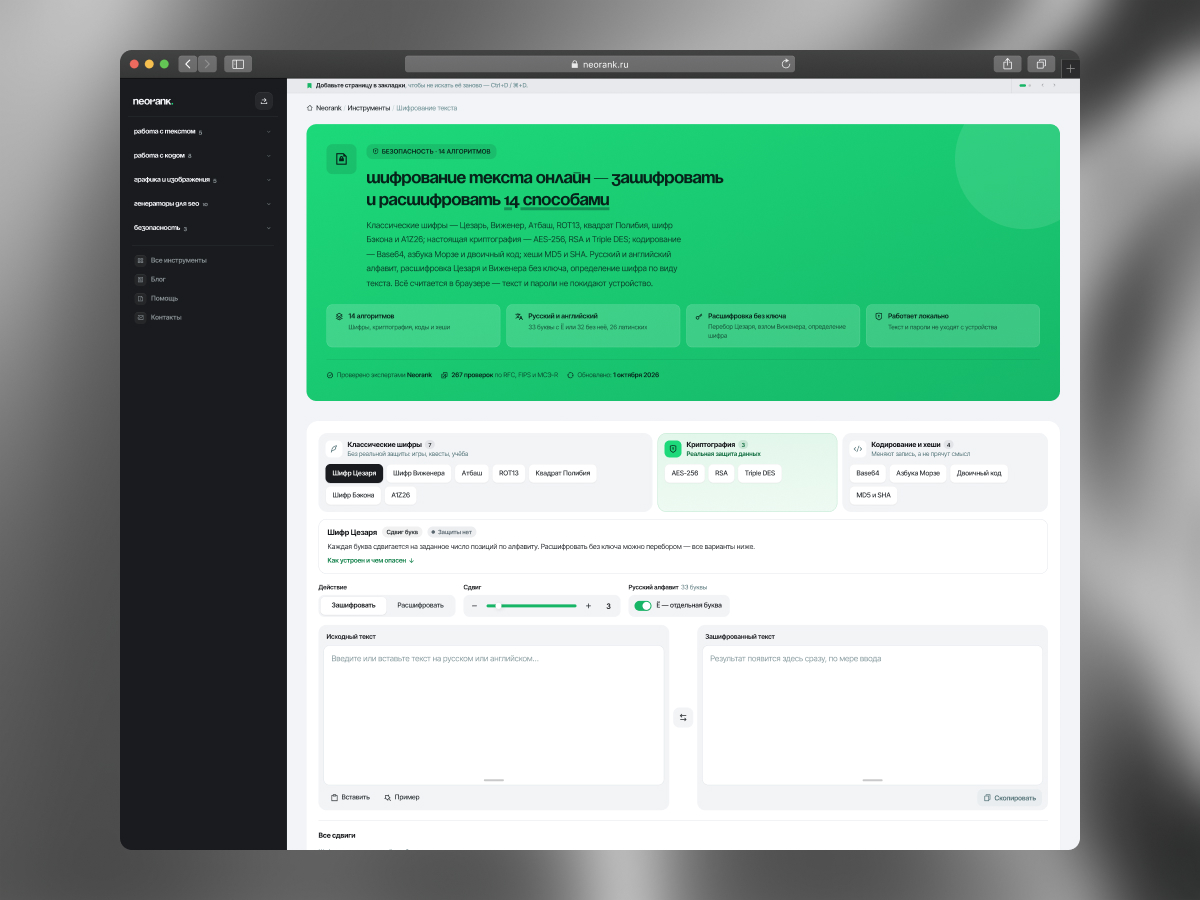Viewport: 1200px width, 900px height.
Task: Select the Квадрат Полибия cipher
Action: [563, 473]
